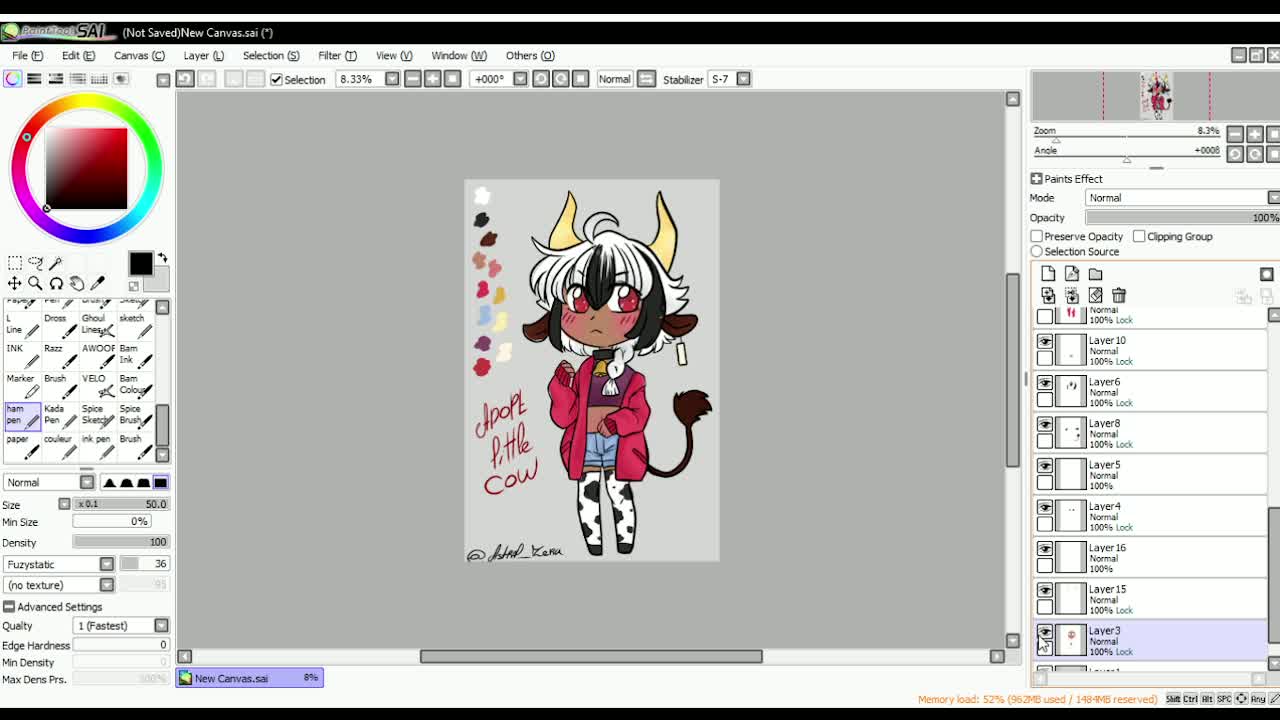Screen dimensions: 1280x720
Task: Create a new linework layer
Action: (1071, 274)
